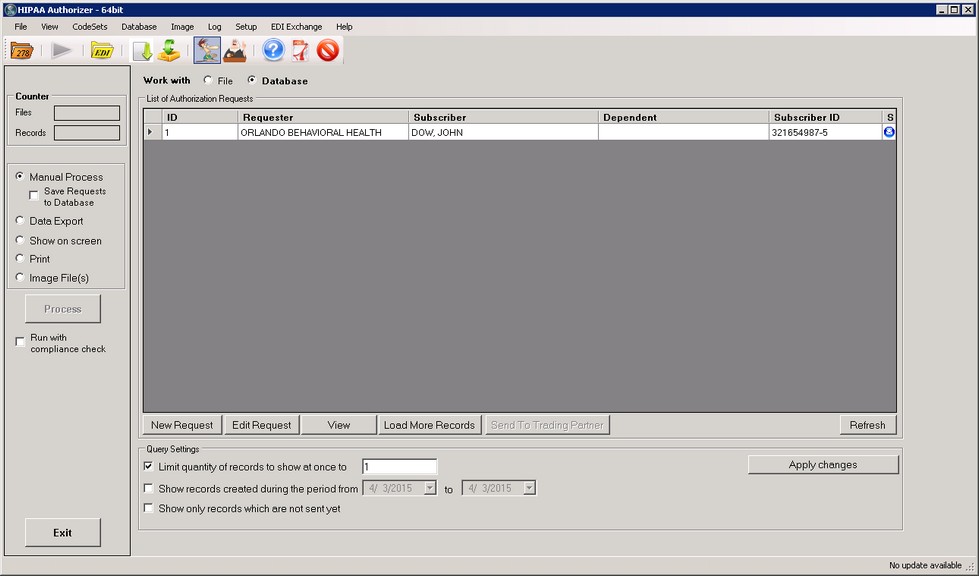Click the Apply changes button

coord(822,465)
